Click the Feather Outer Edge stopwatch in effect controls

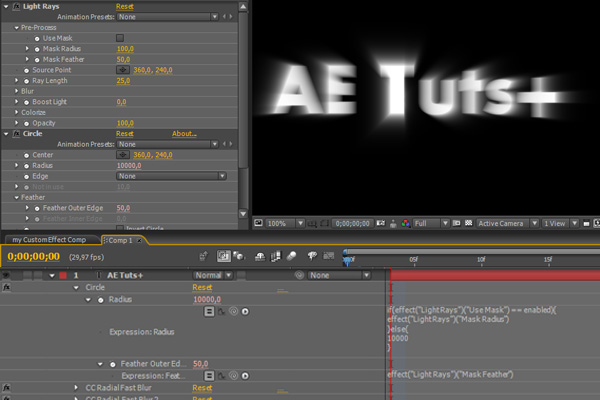coord(37,209)
